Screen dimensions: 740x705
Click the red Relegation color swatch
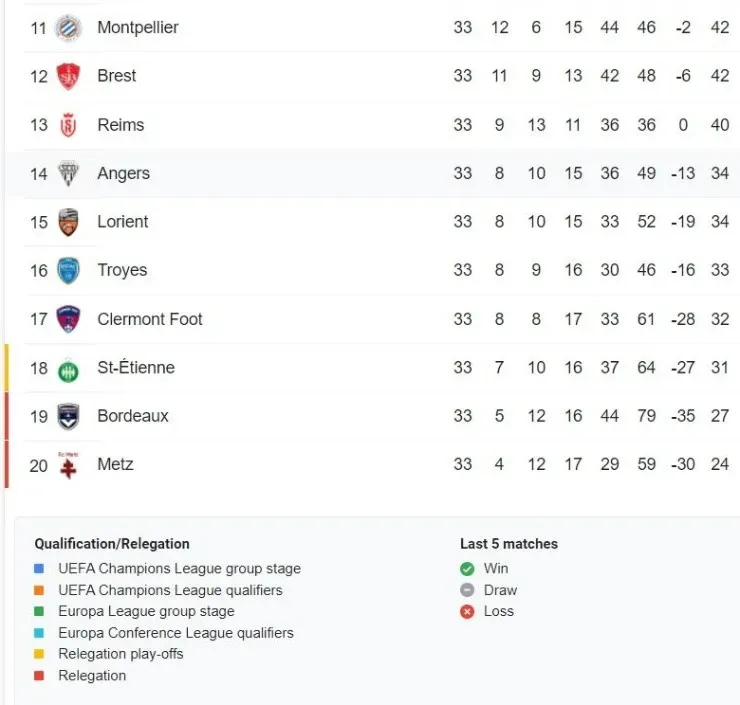[40, 676]
